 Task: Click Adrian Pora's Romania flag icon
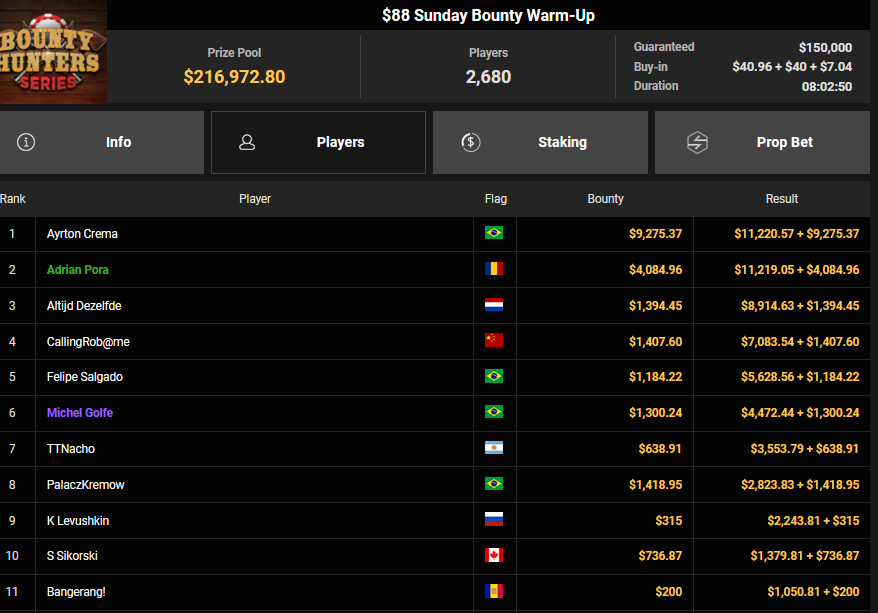tap(493, 270)
